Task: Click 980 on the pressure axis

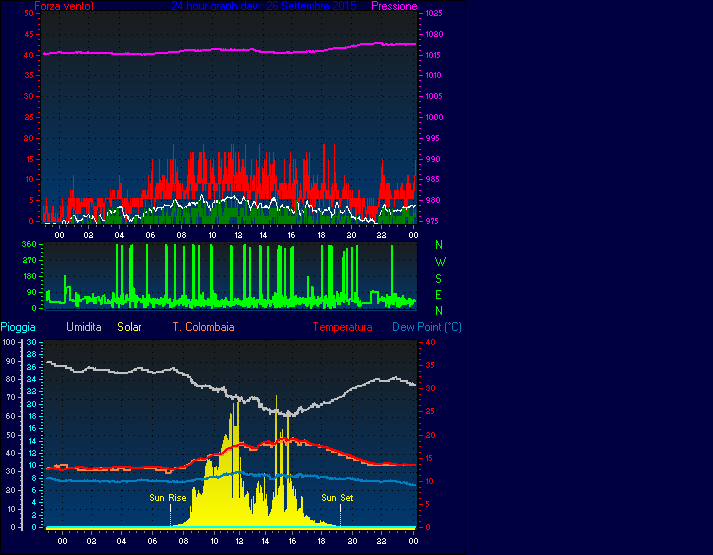Action: coord(433,200)
